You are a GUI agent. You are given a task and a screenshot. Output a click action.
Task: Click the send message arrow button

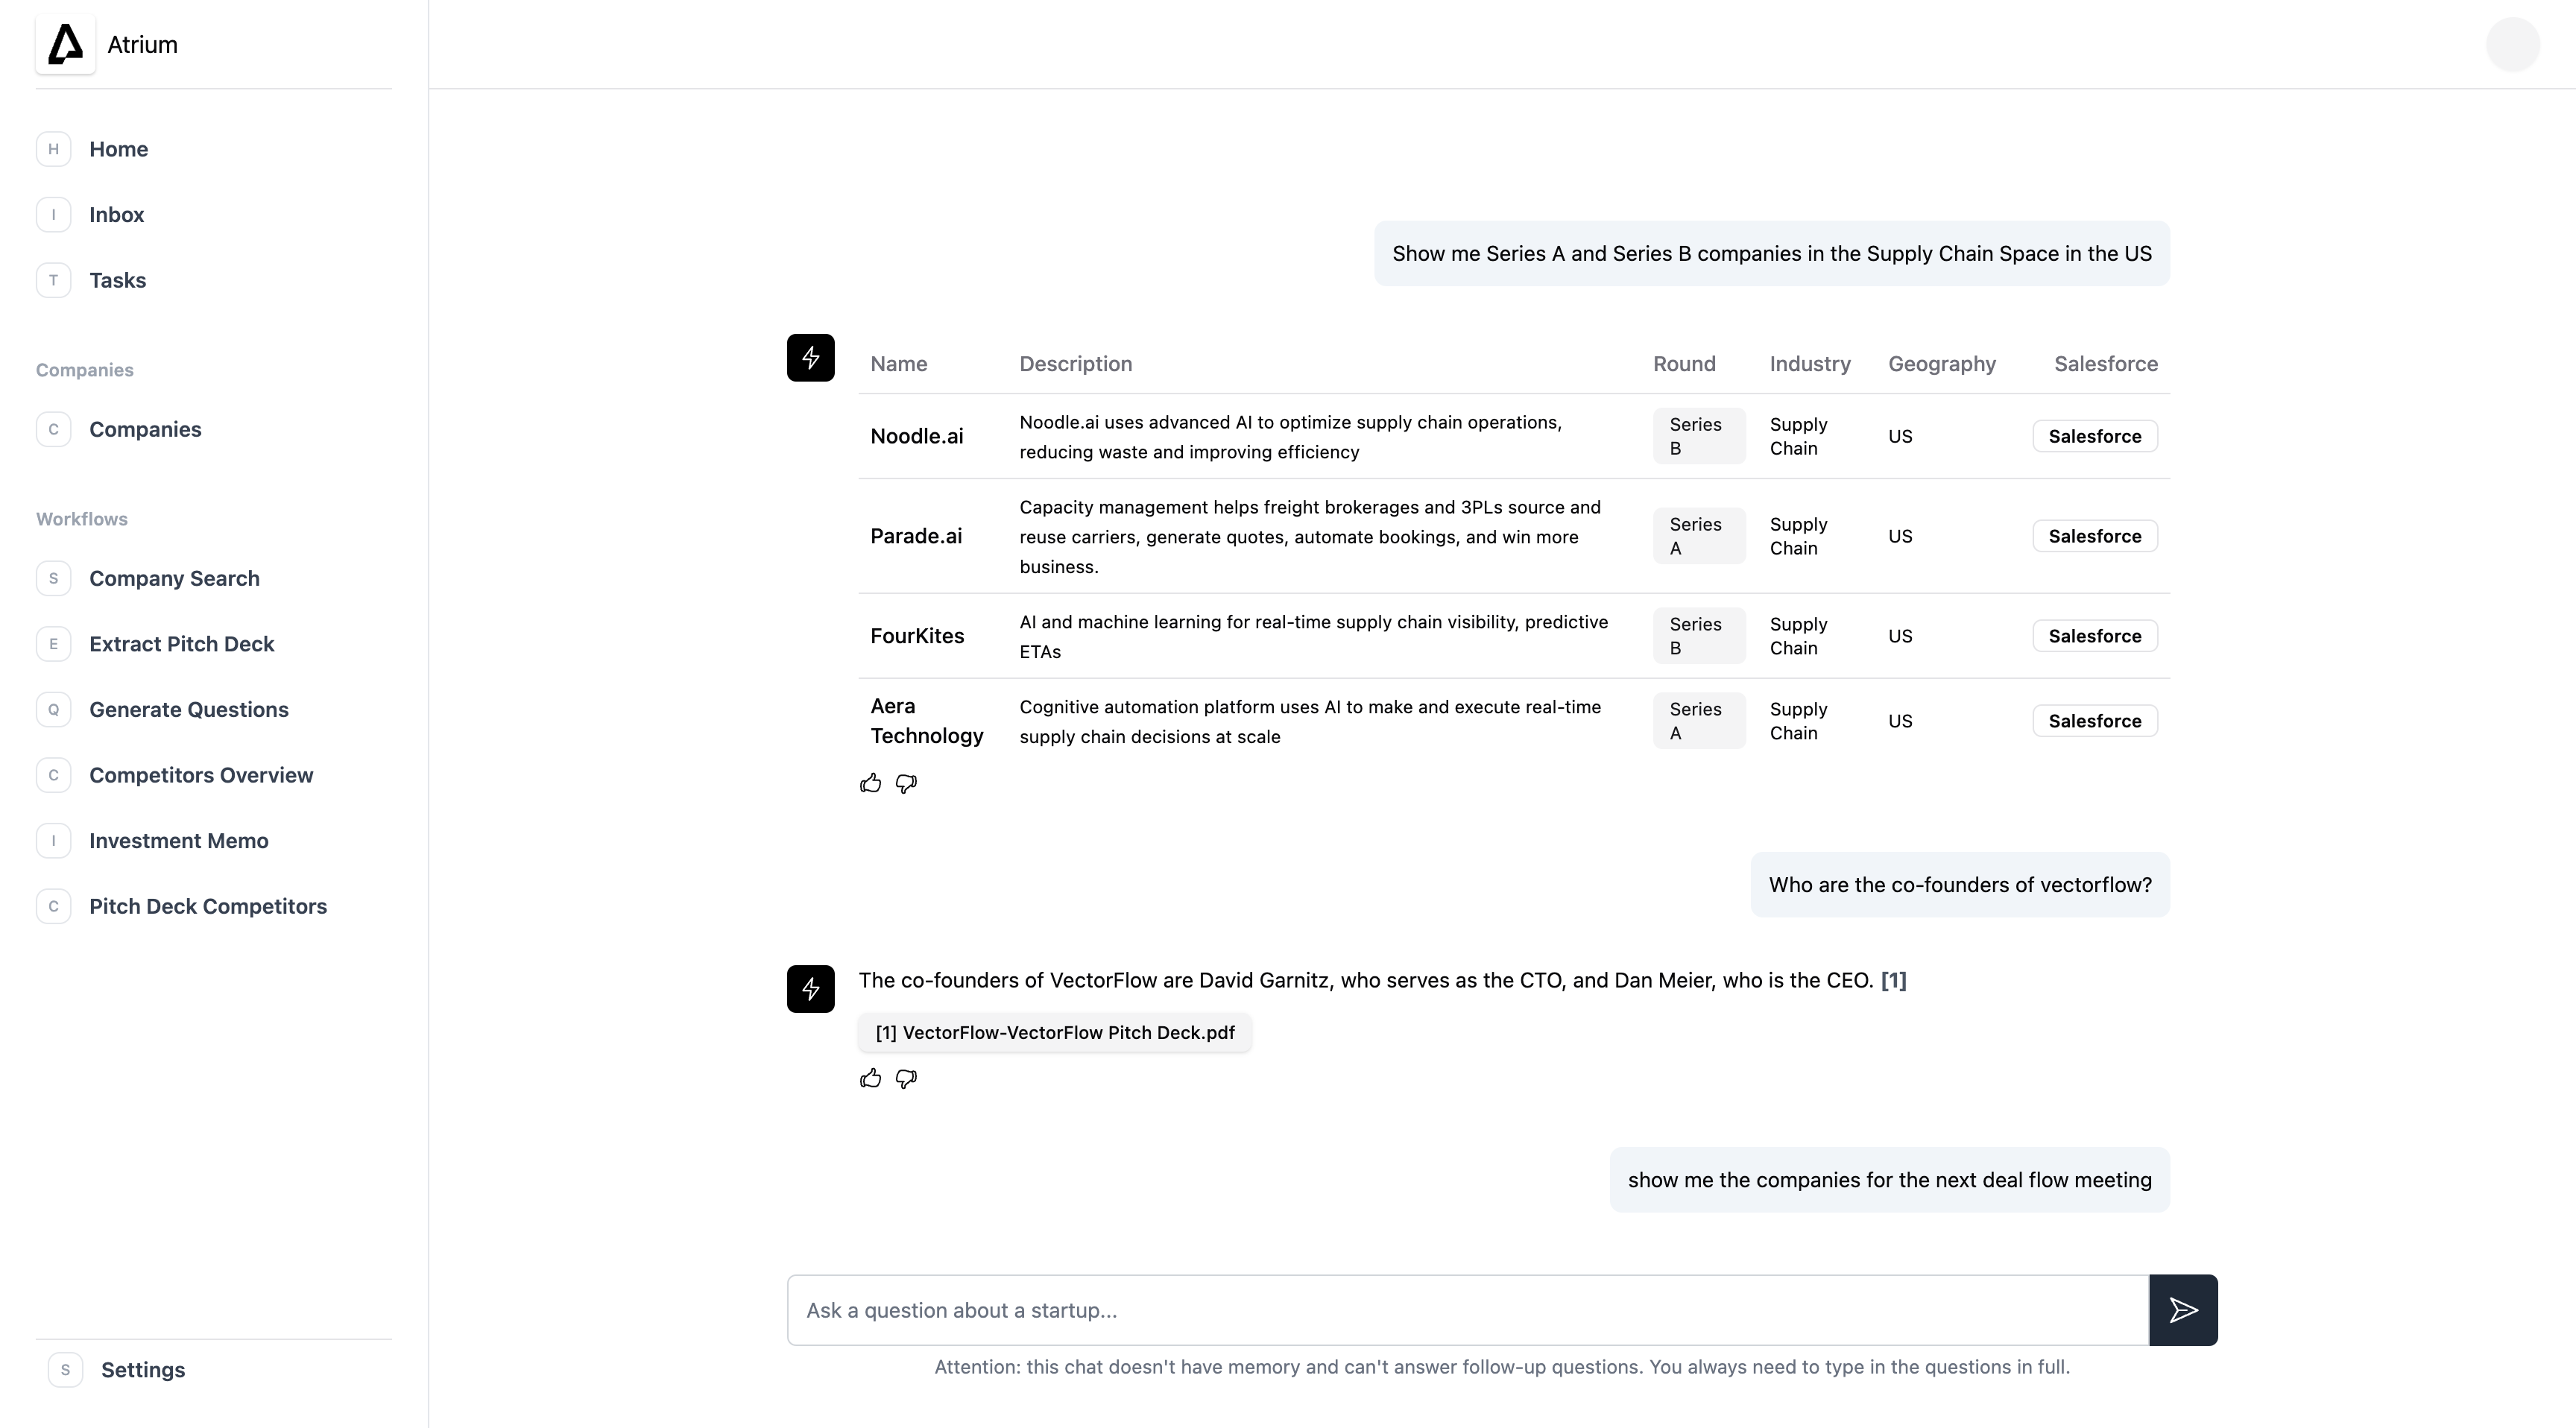pos(2183,1309)
